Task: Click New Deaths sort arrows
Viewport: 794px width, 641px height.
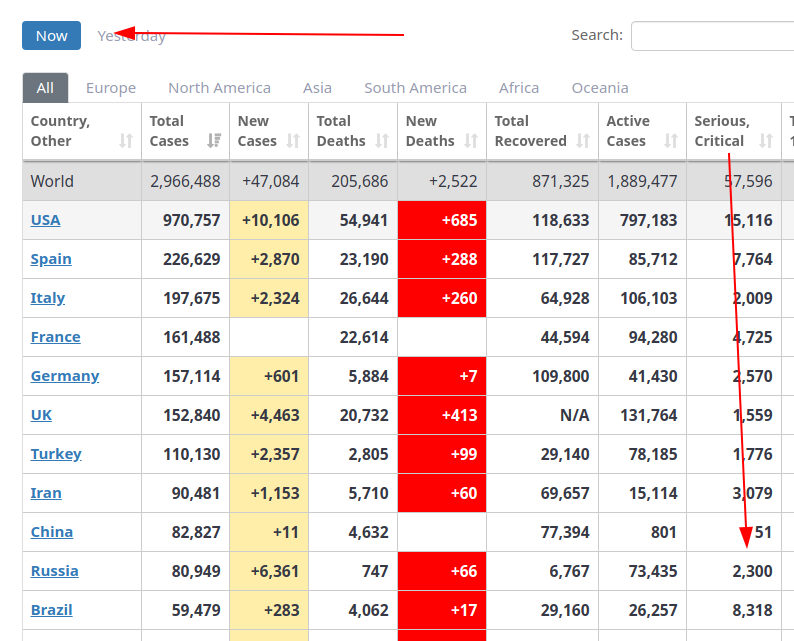Action: point(471,141)
